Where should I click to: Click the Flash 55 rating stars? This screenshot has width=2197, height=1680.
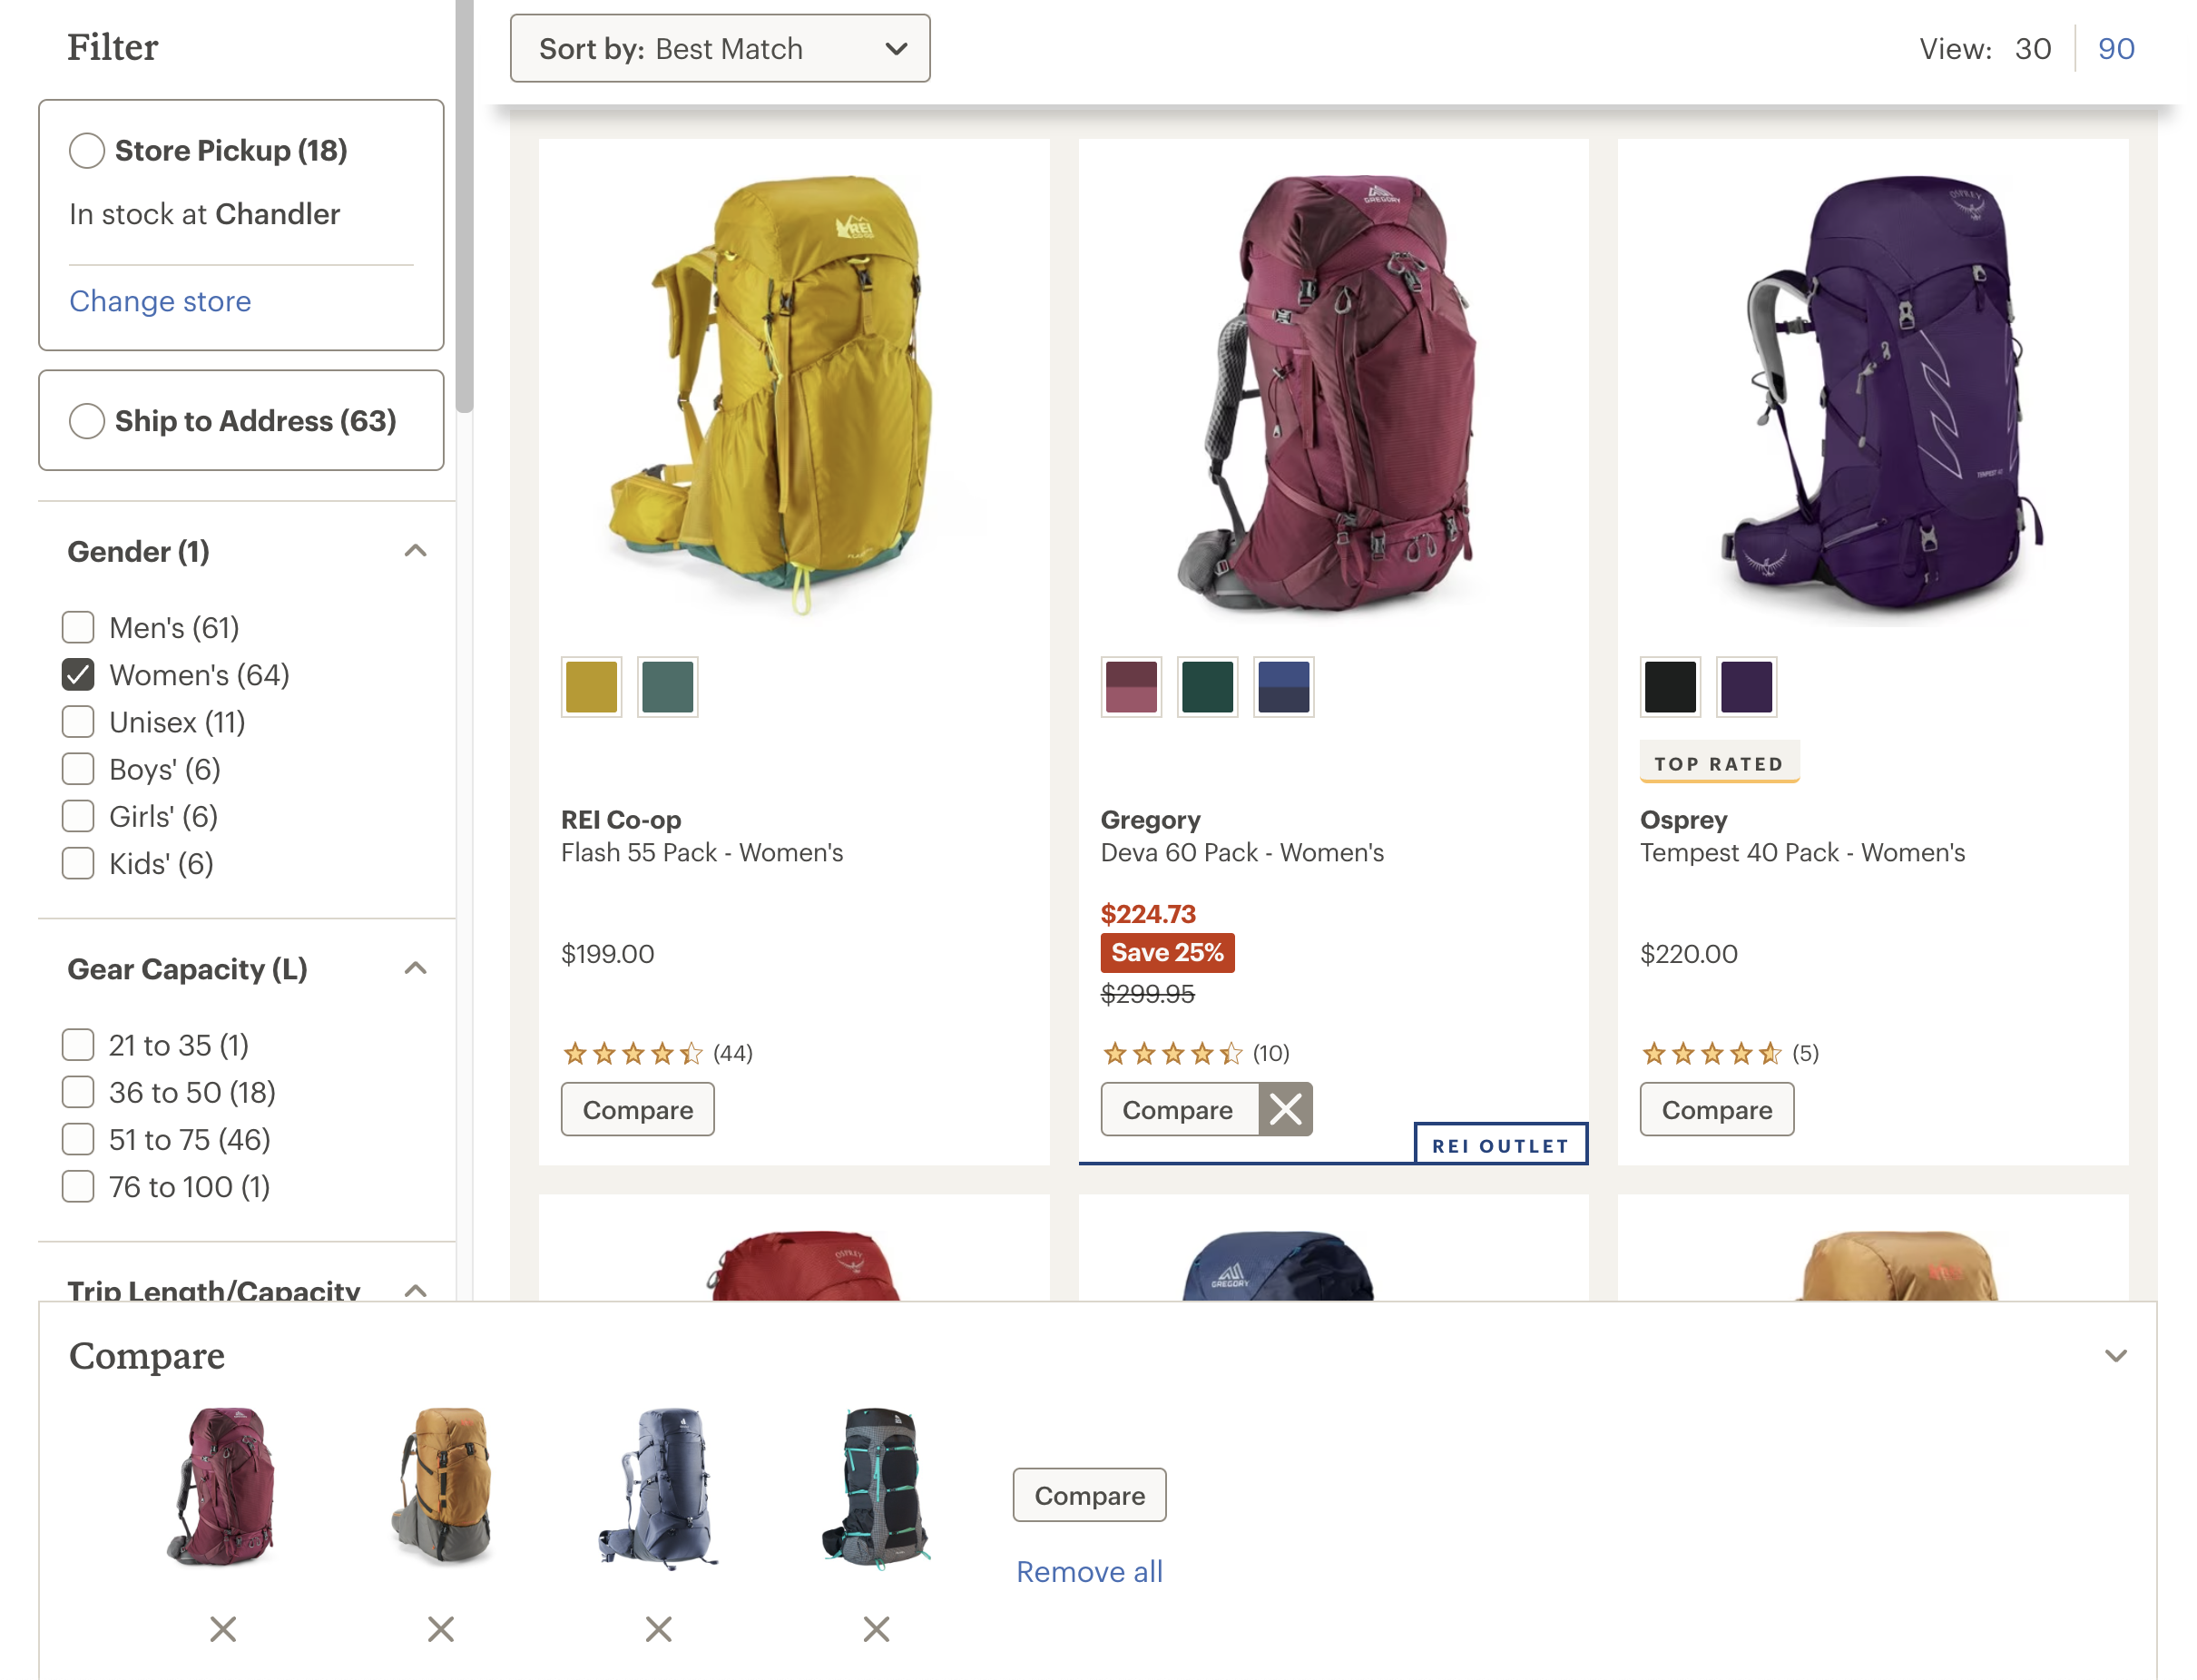632,1053
